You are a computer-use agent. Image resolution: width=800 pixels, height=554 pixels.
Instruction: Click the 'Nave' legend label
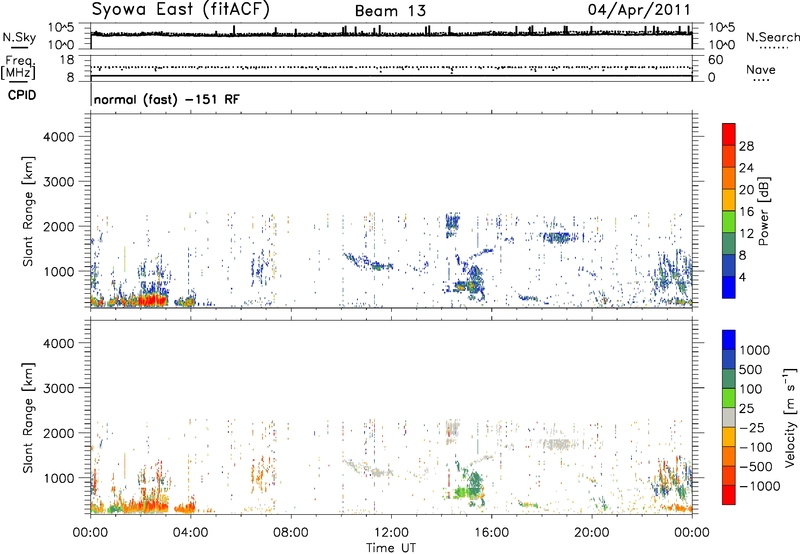(761, 70)
